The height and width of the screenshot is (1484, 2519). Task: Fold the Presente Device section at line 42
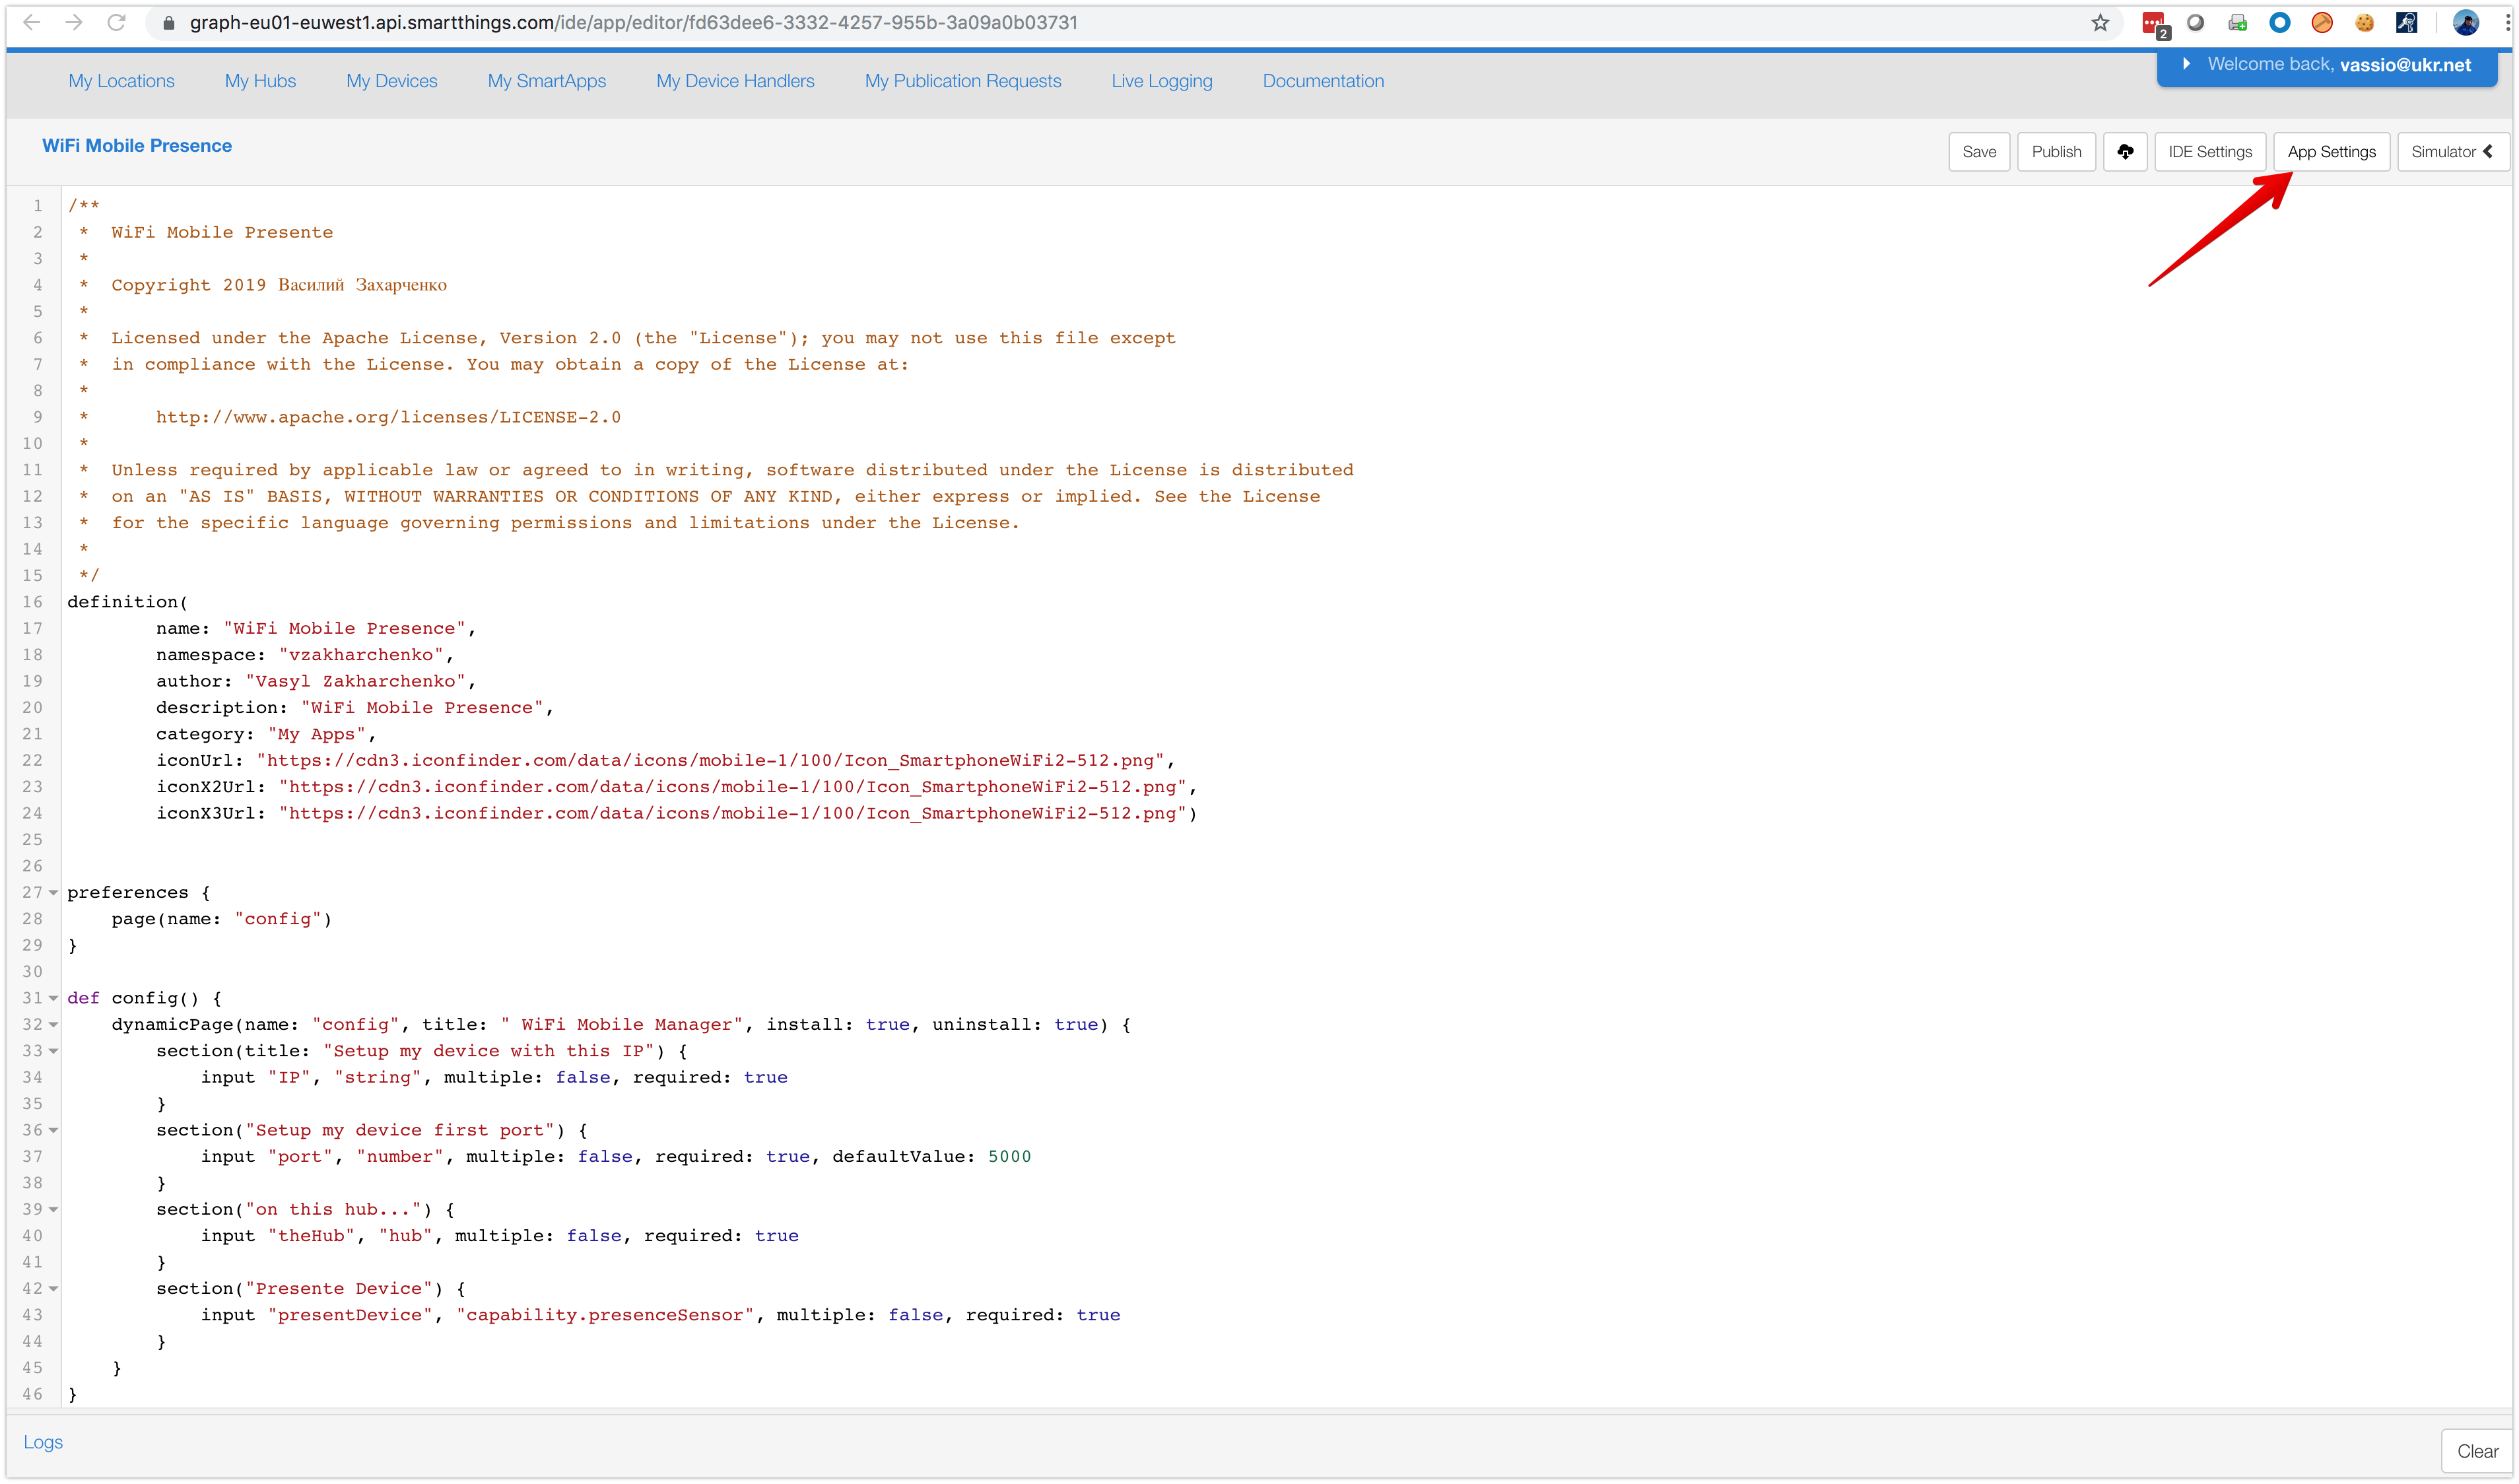54,1289
